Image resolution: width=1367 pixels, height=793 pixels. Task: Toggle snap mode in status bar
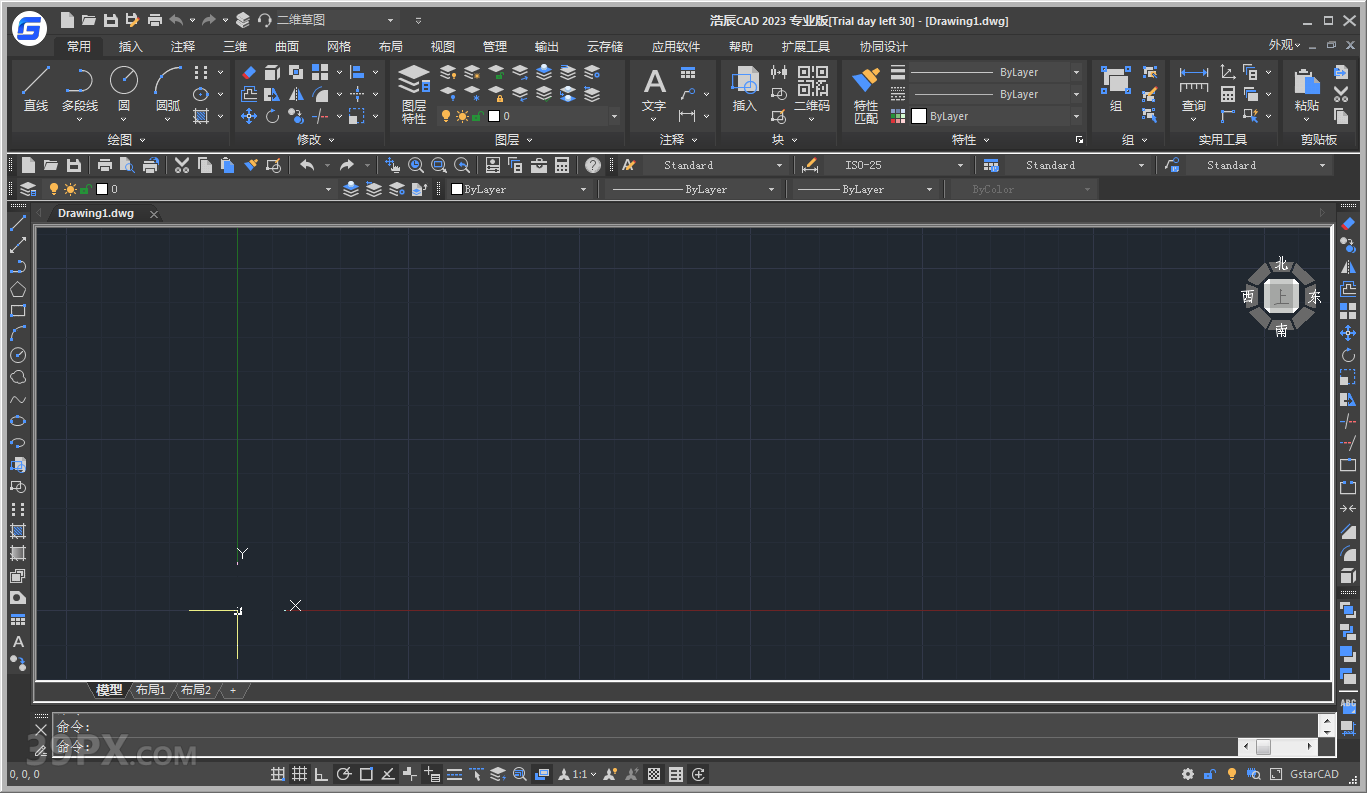coord(278,774)
